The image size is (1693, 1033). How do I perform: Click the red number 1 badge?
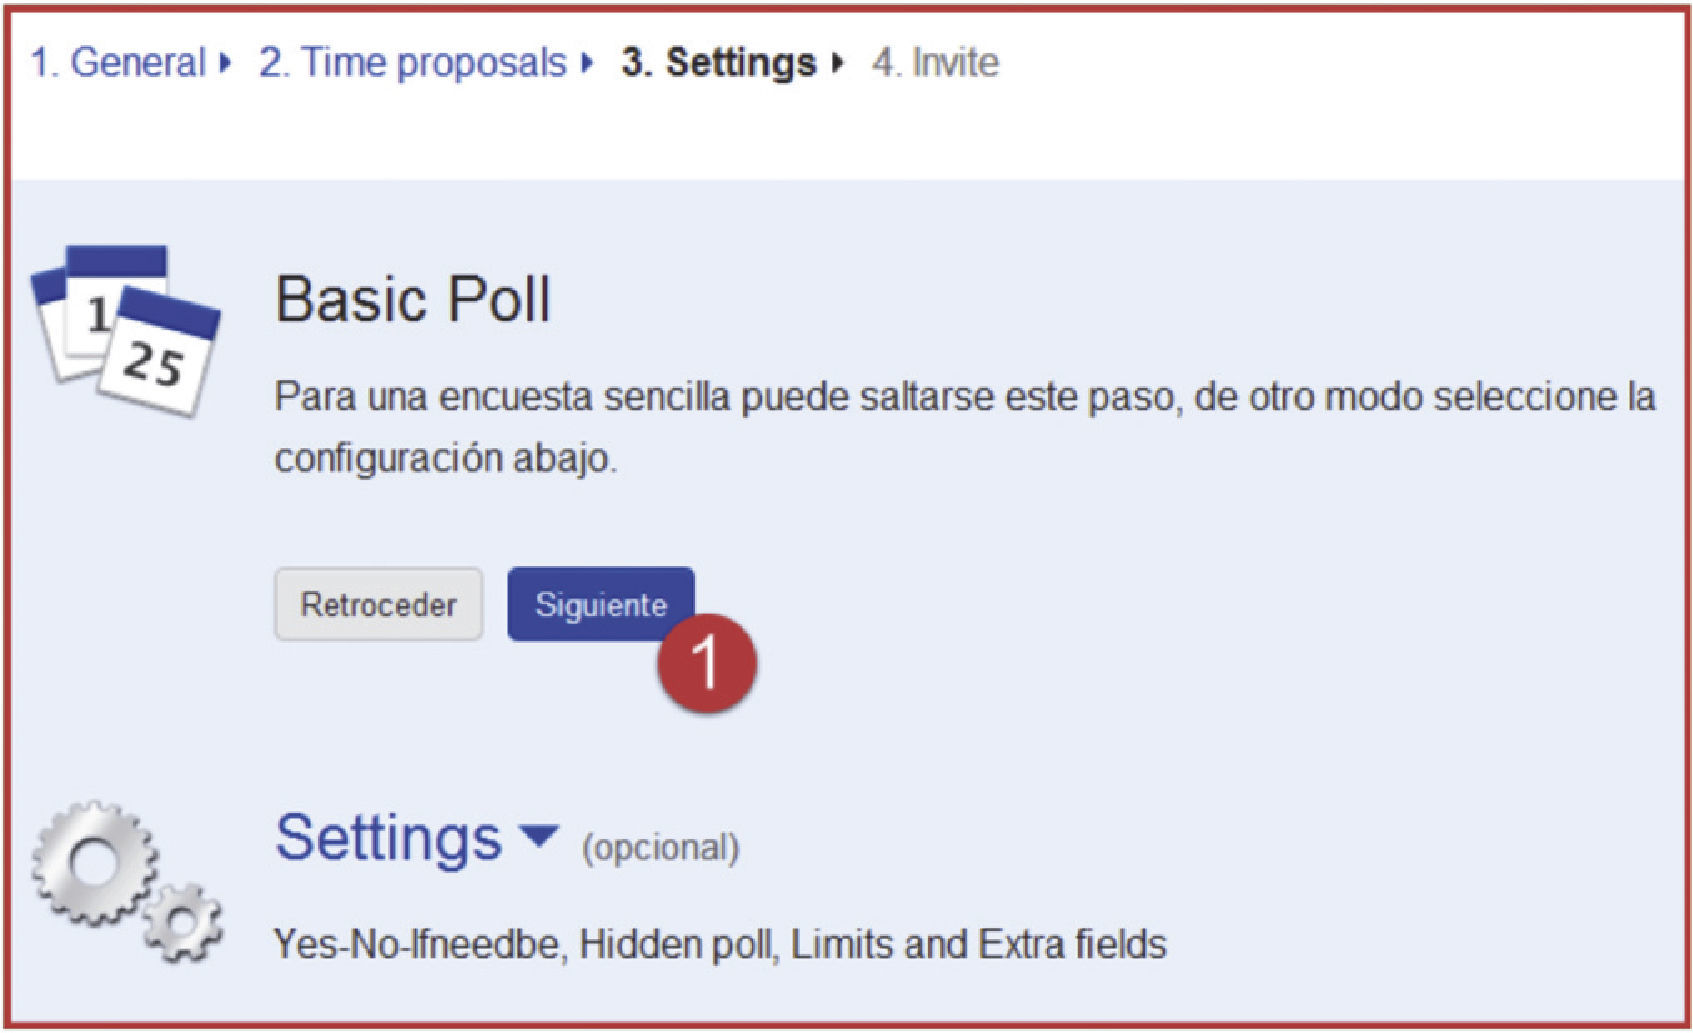coord(707,663)
